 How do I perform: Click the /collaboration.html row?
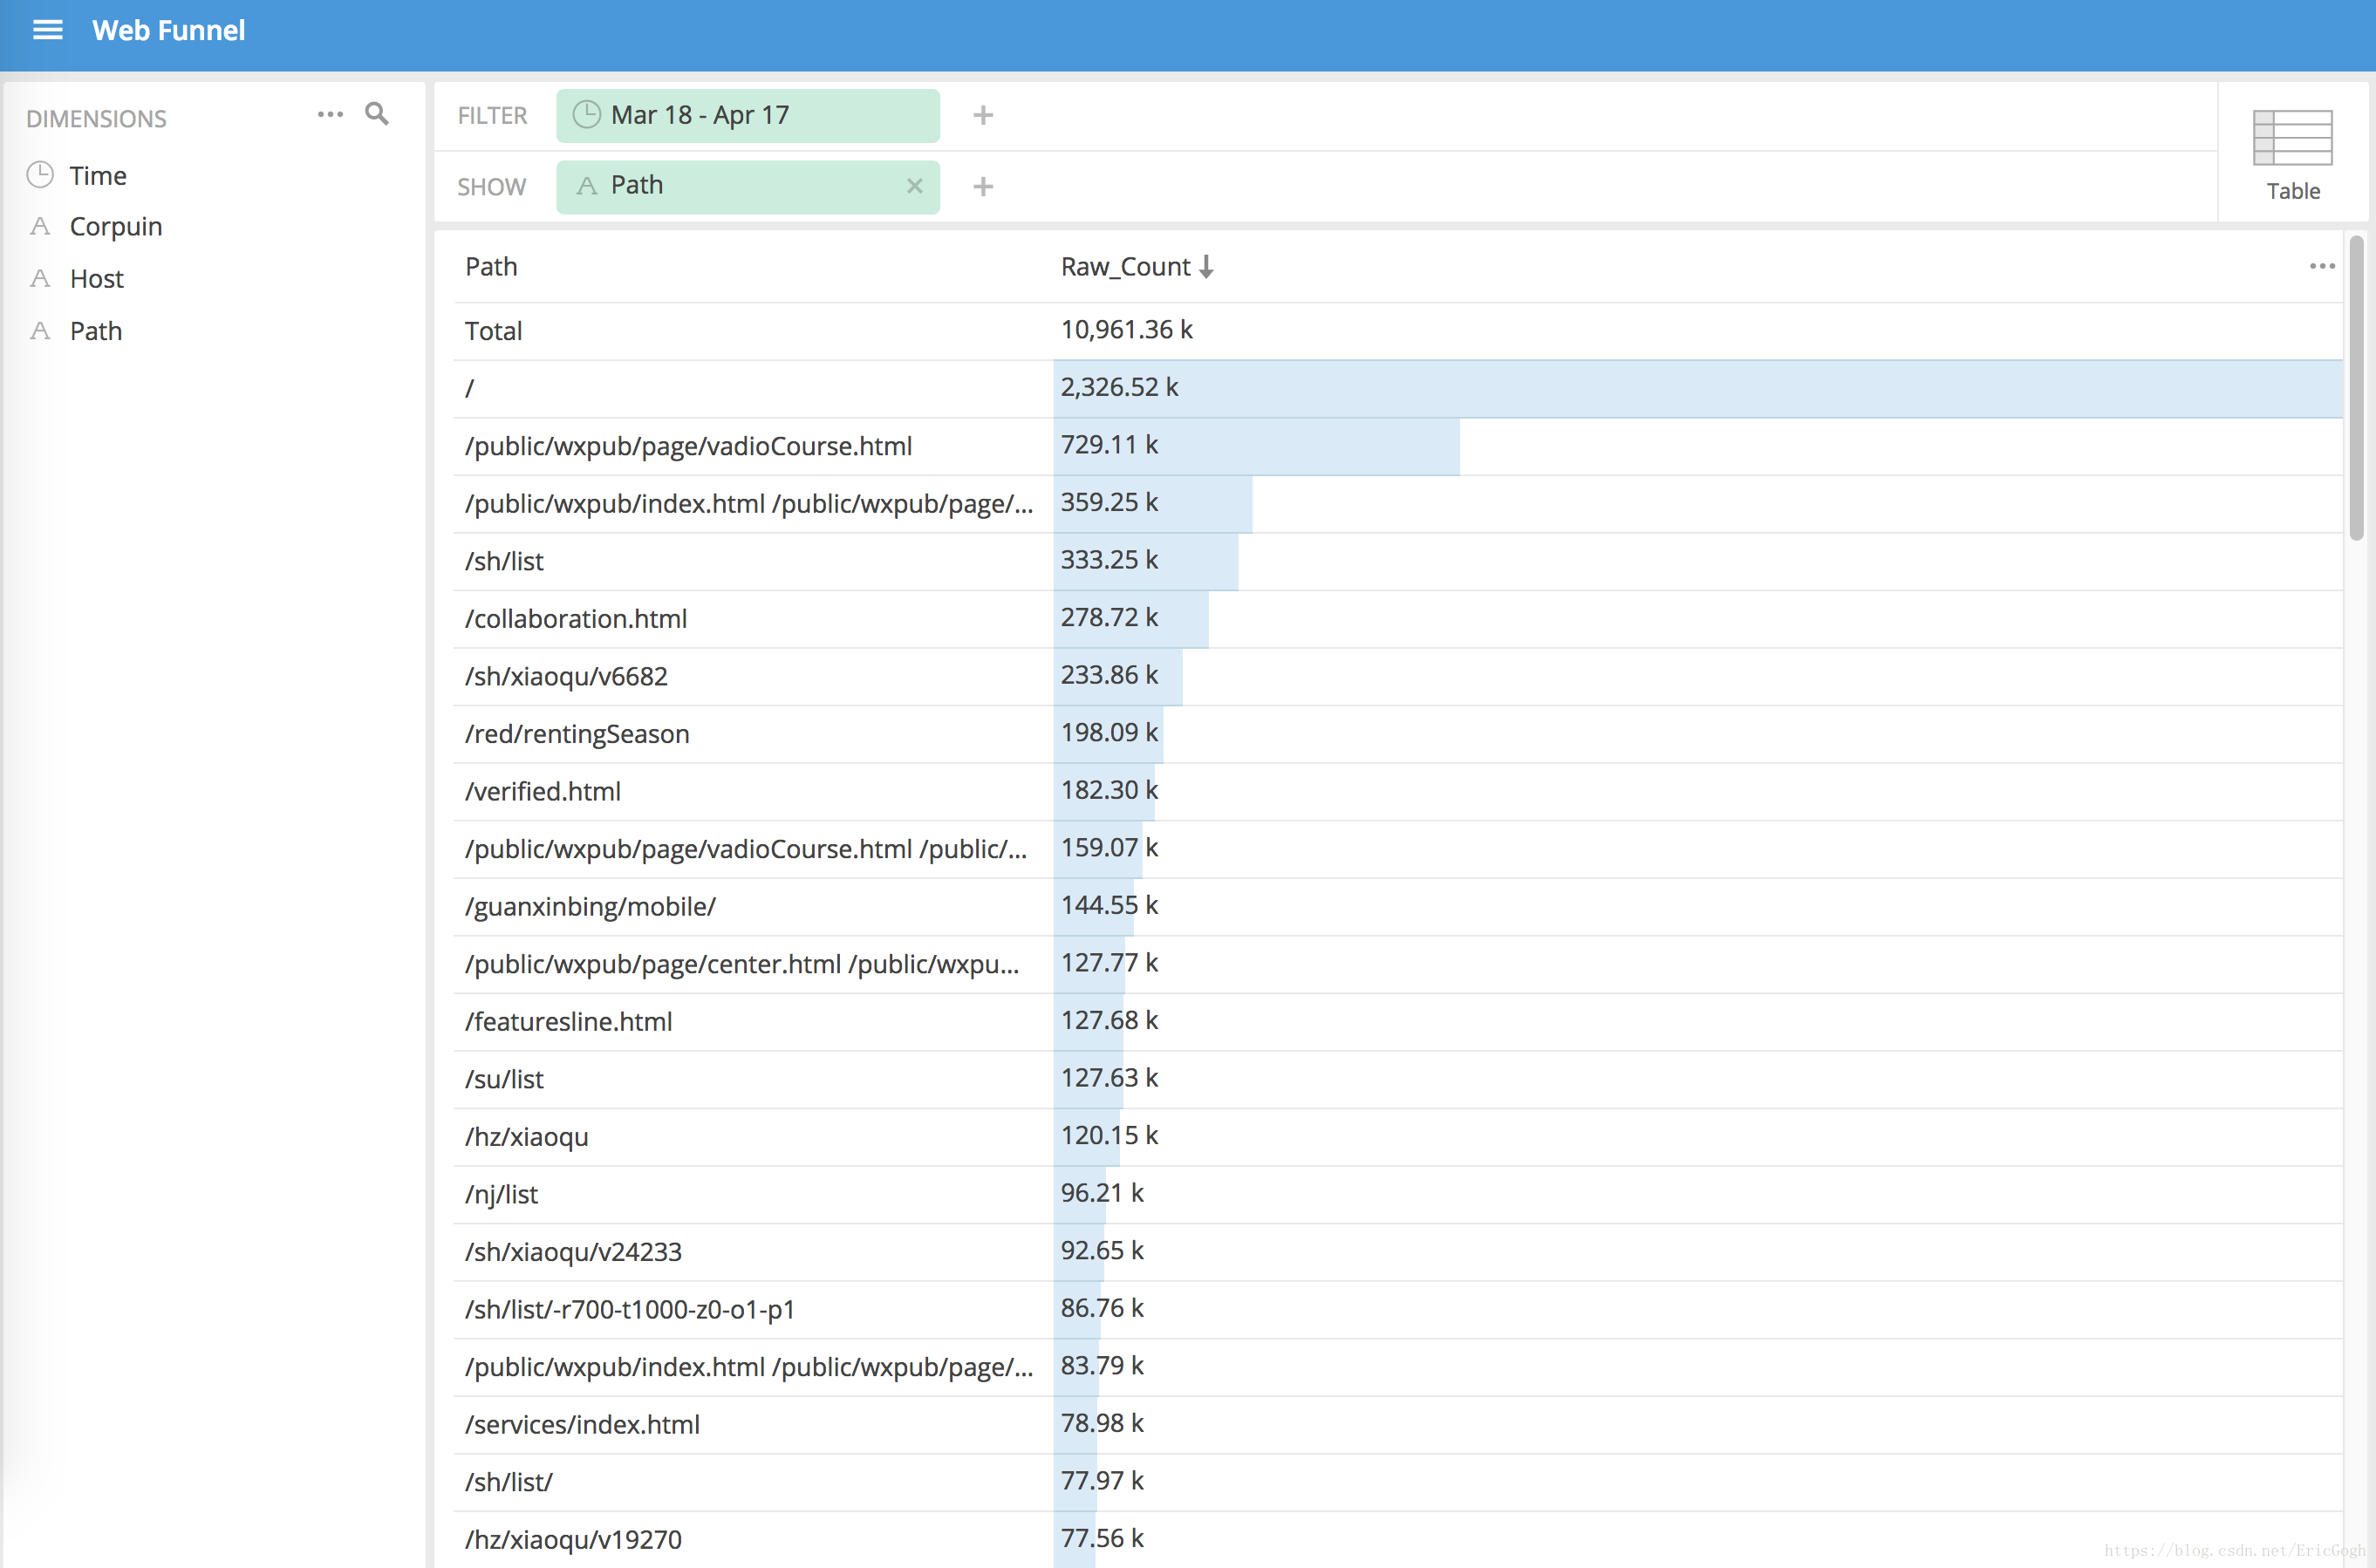point(576,619)
